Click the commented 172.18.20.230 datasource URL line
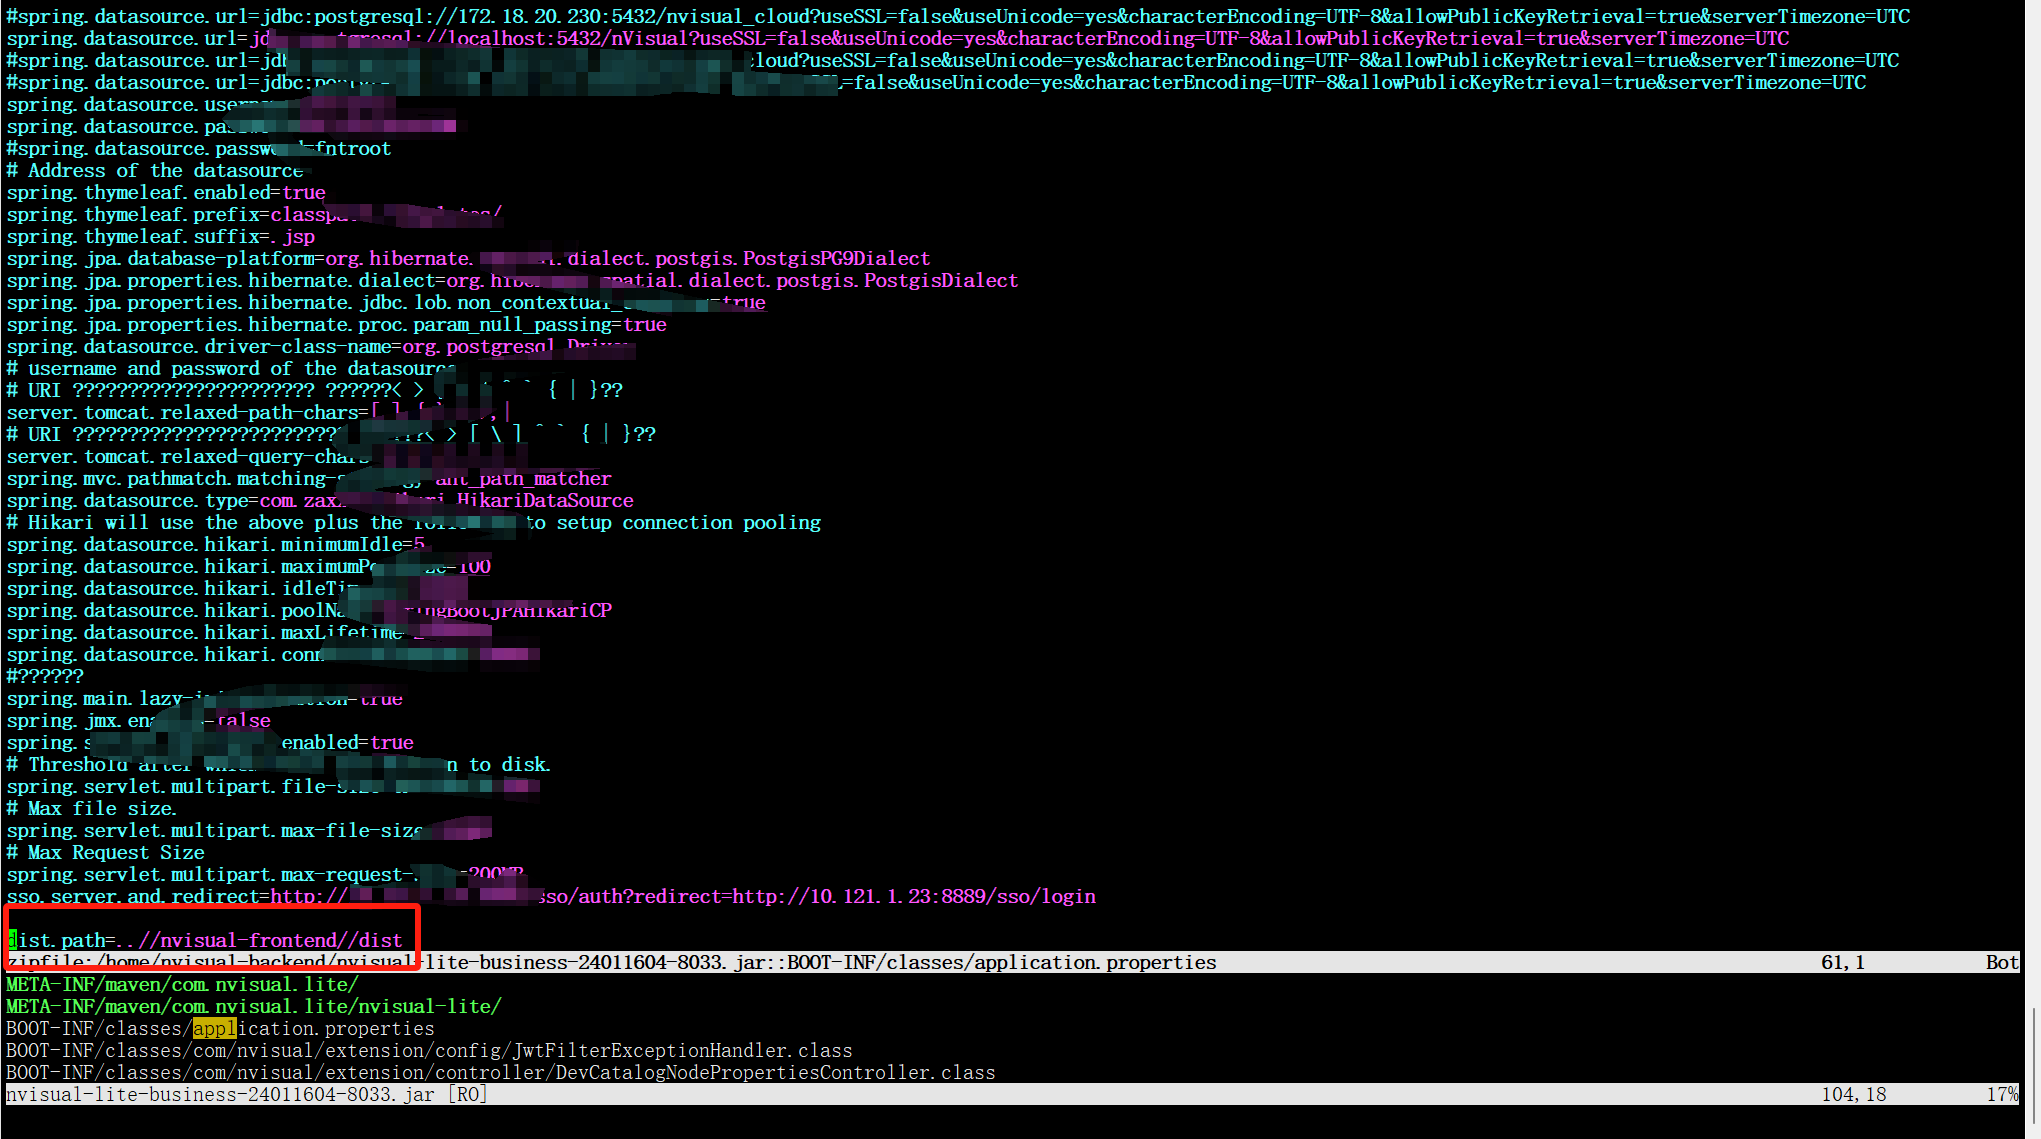This screenshot has width=2041, height=1139. 957,16
